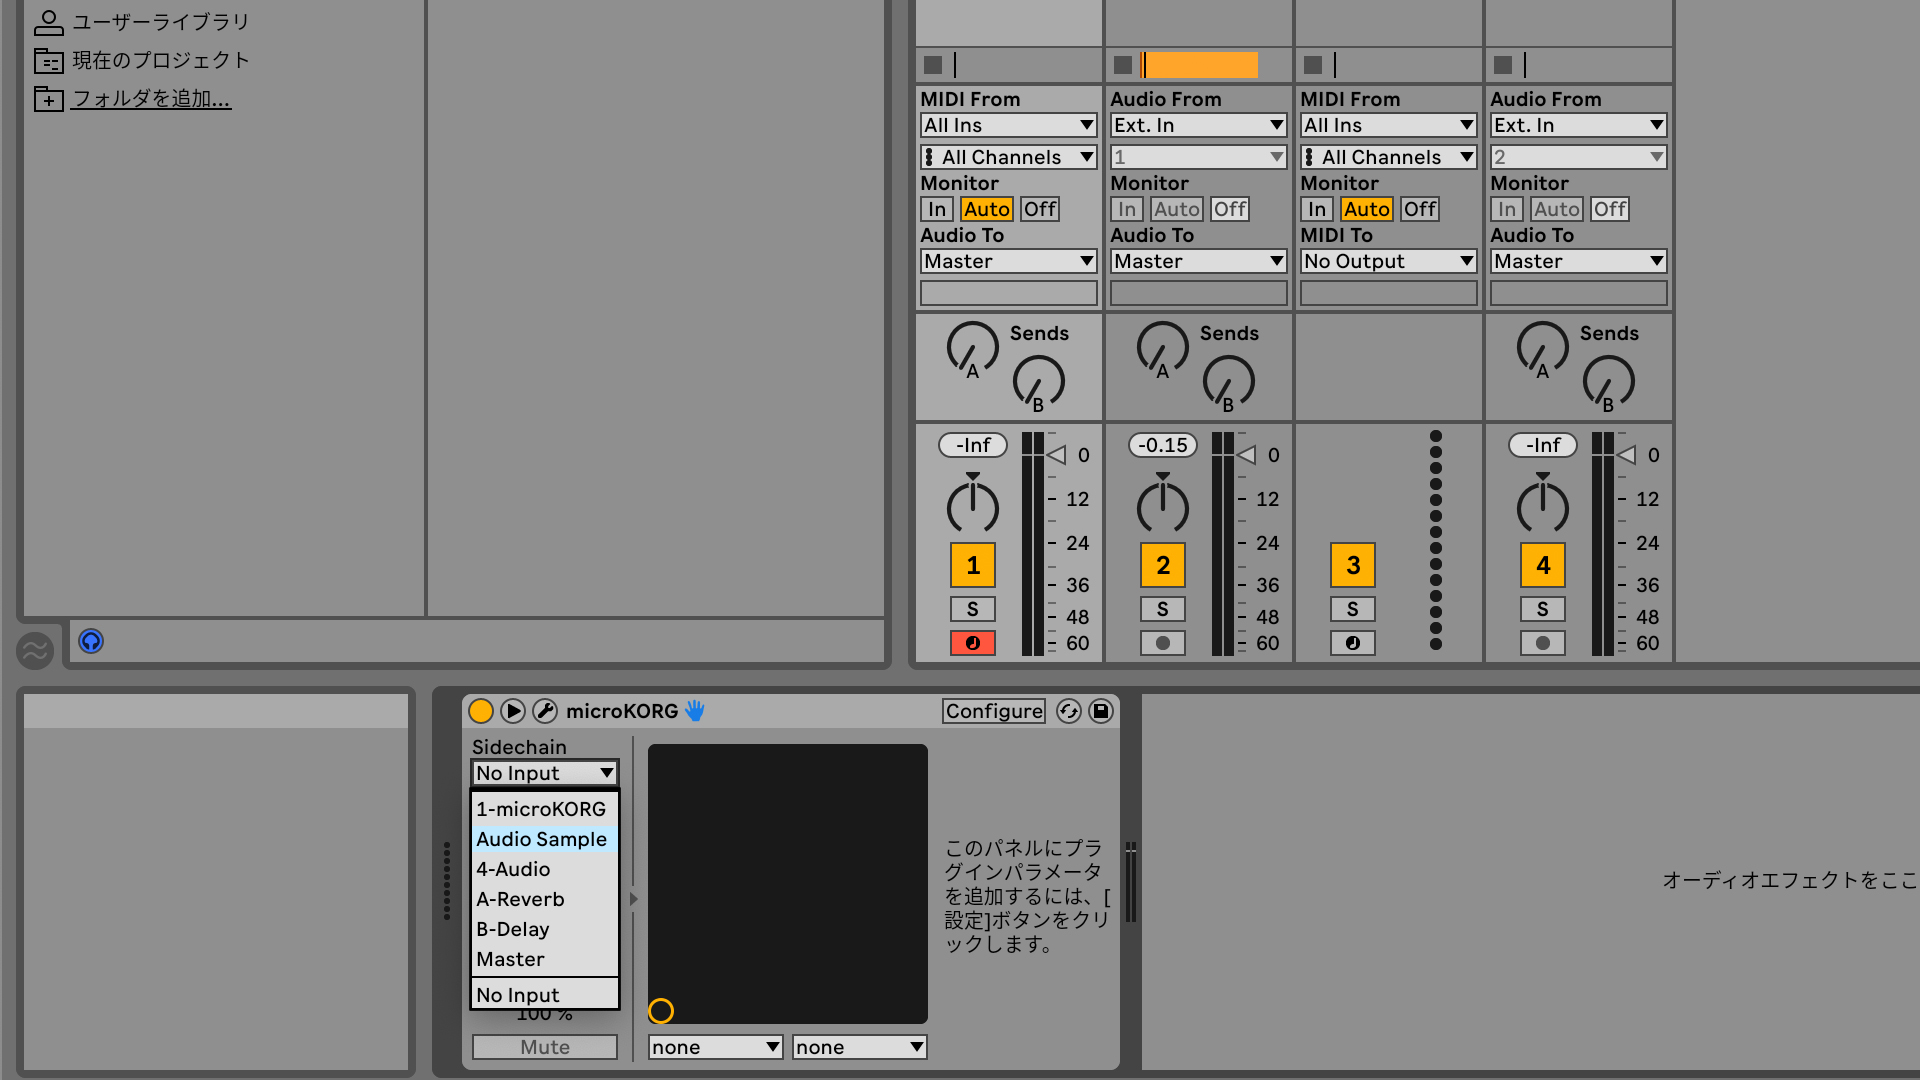Click track 2 volume fader triangle handle

1247,455
